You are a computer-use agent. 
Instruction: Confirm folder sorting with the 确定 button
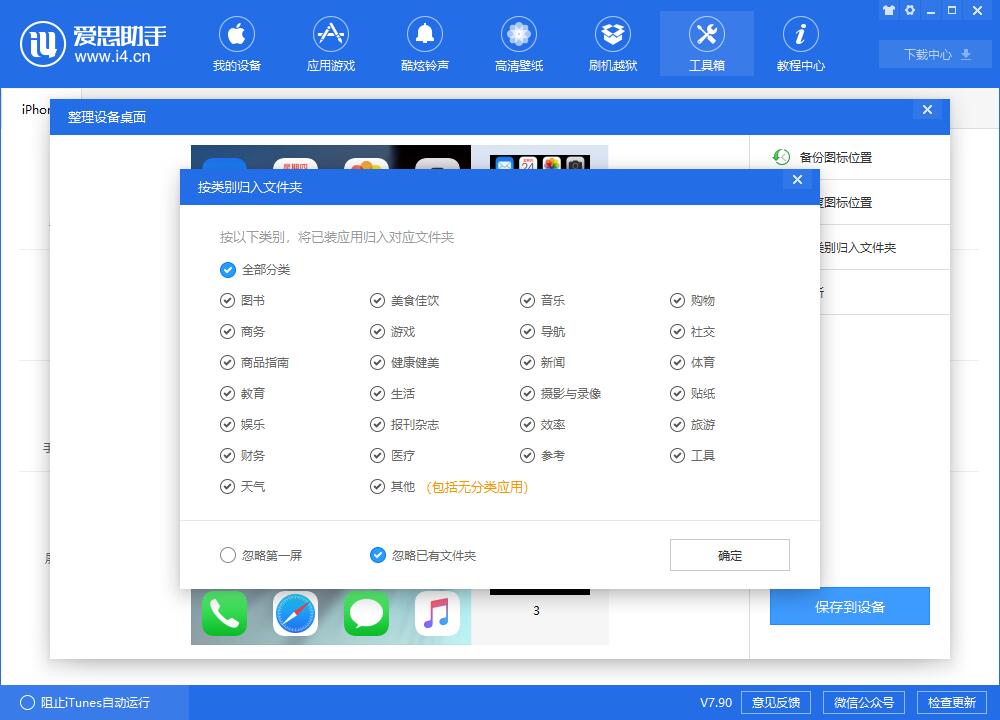click(729, 555)
